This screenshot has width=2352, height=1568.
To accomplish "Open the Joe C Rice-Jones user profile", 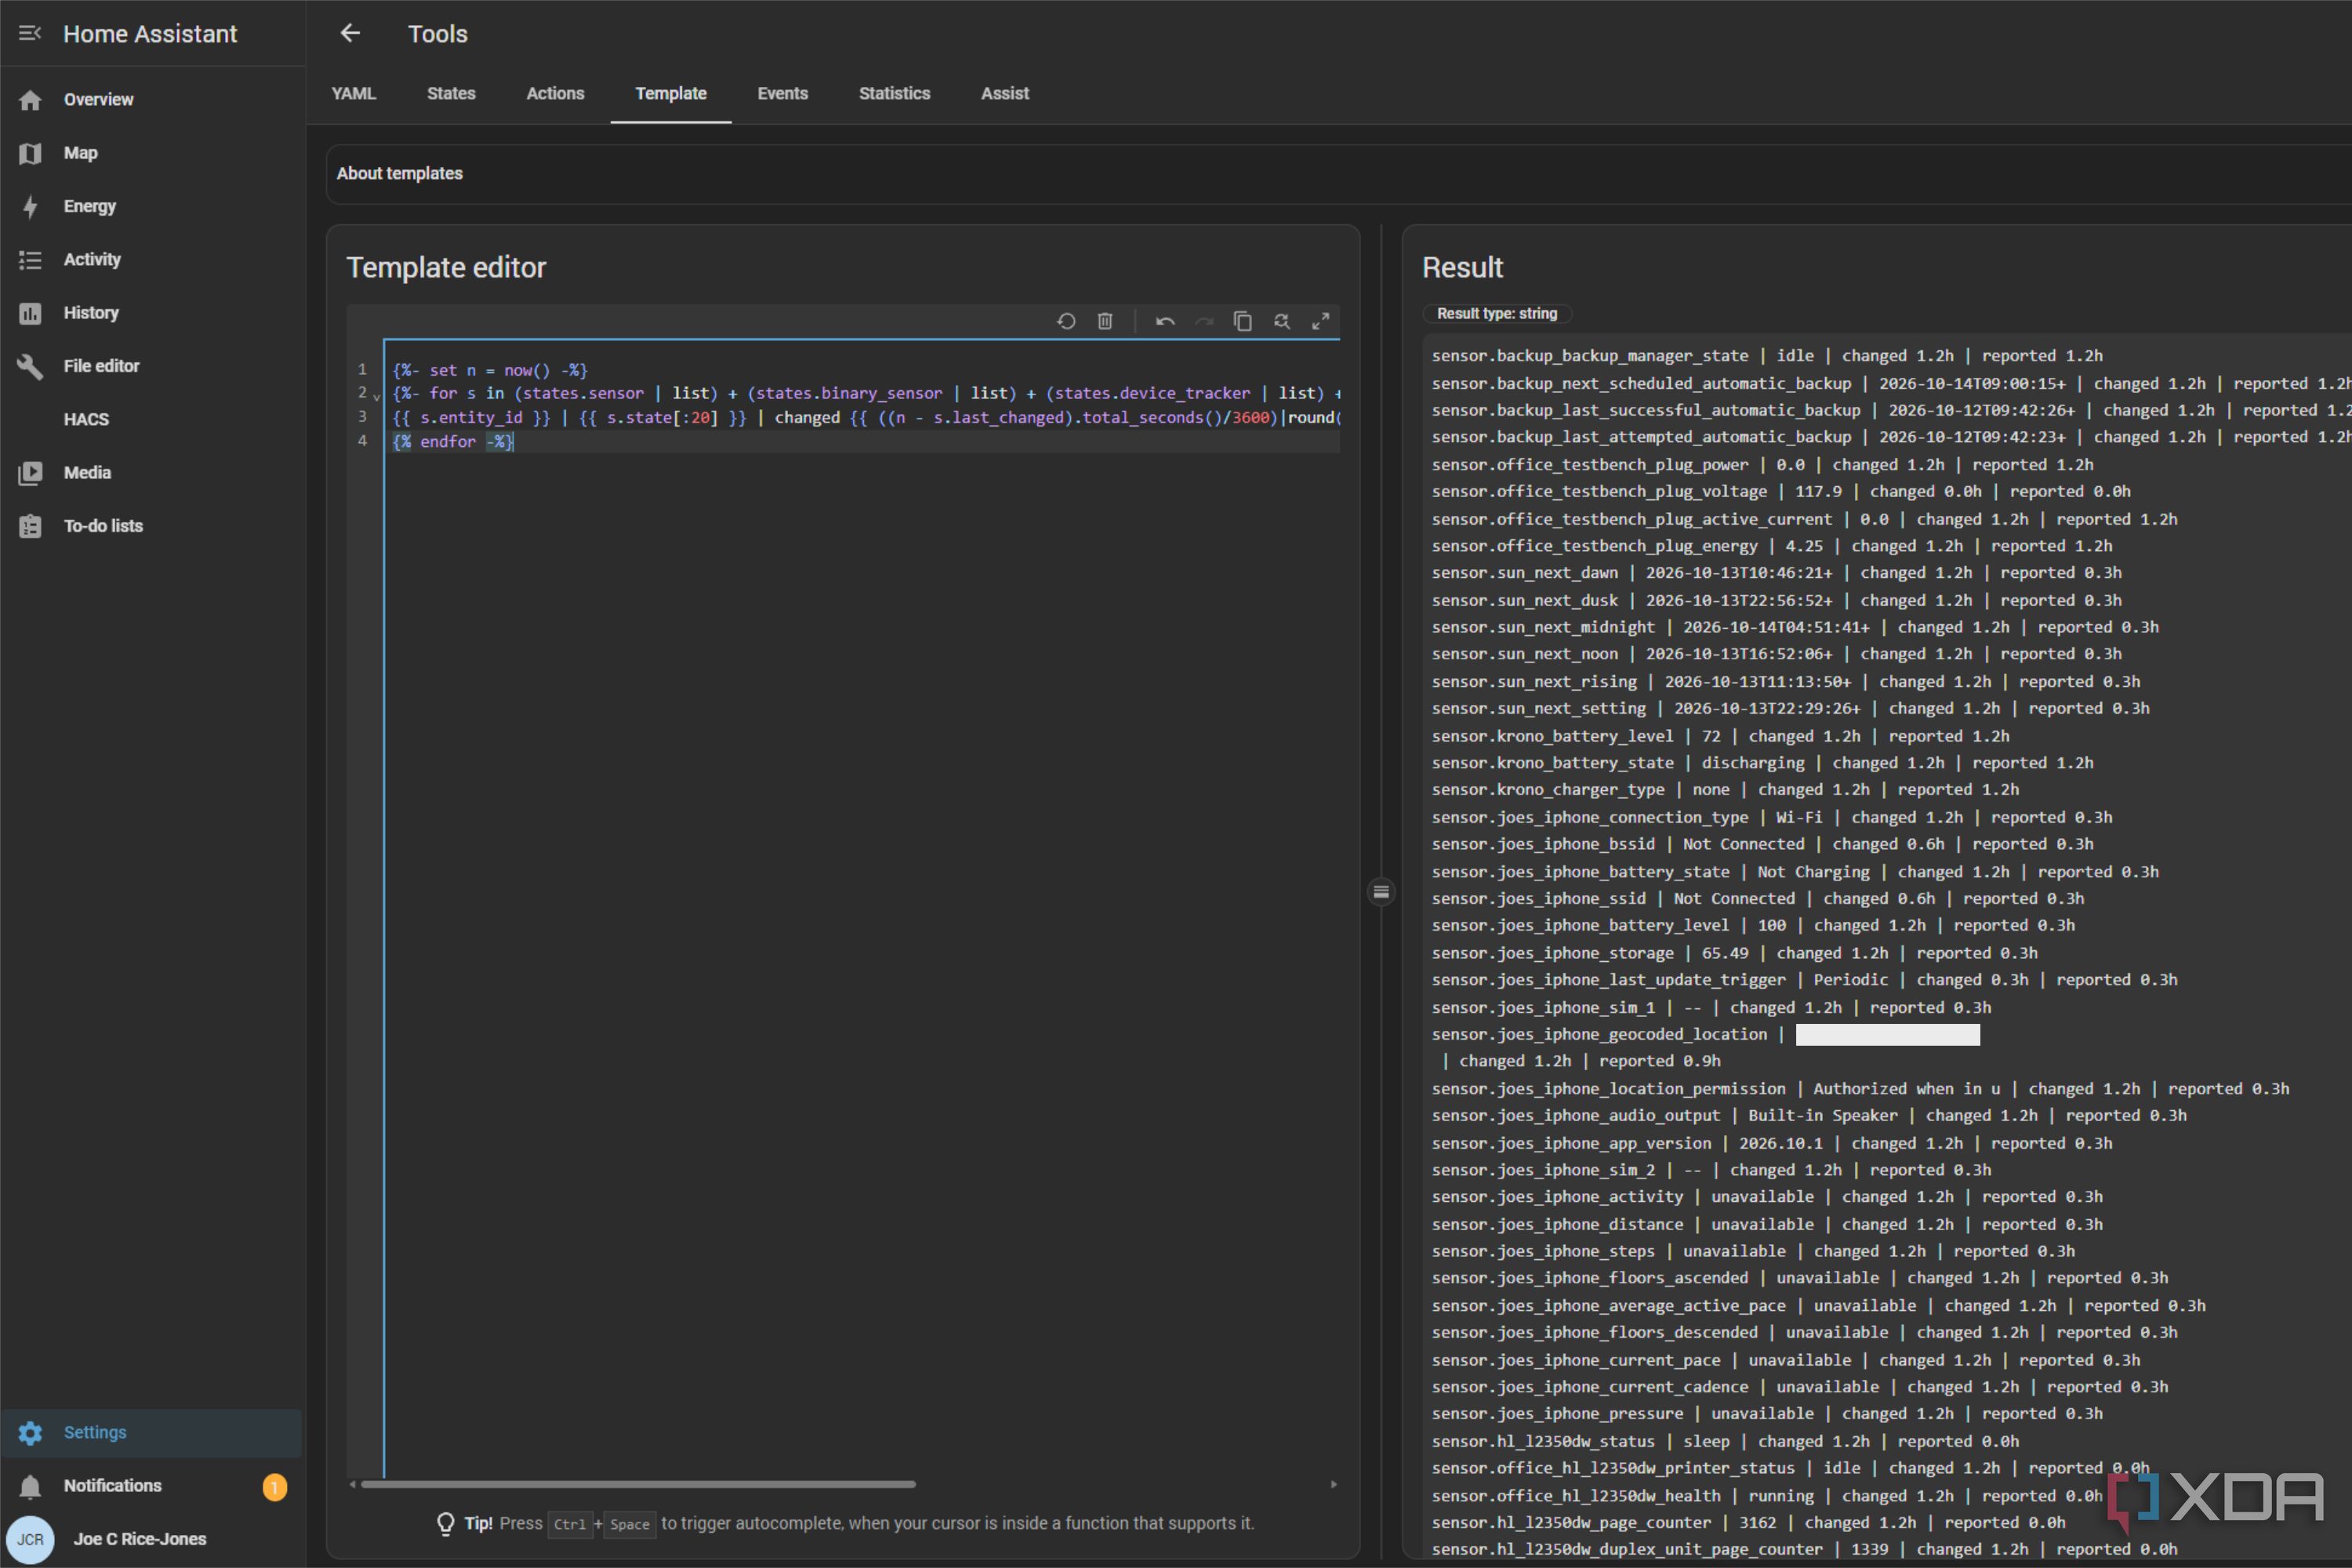I will (140, 1539).
